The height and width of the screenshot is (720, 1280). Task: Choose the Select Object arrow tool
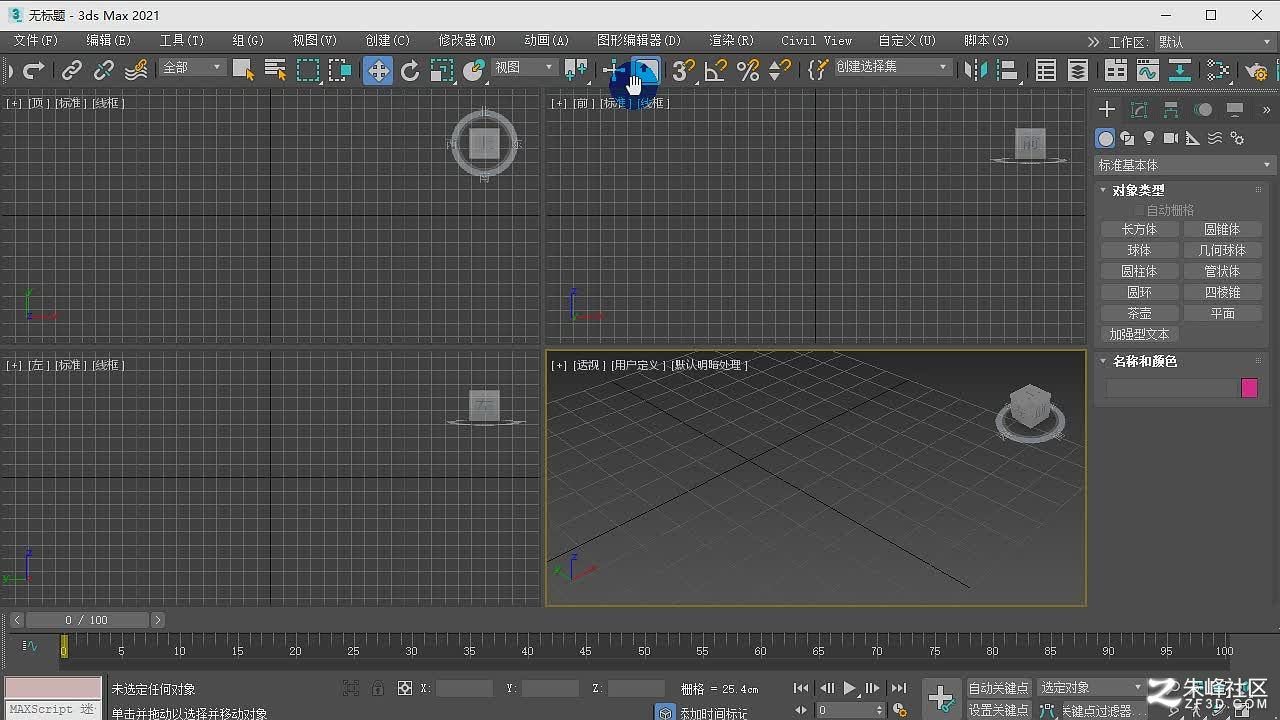tap(243, 70)
